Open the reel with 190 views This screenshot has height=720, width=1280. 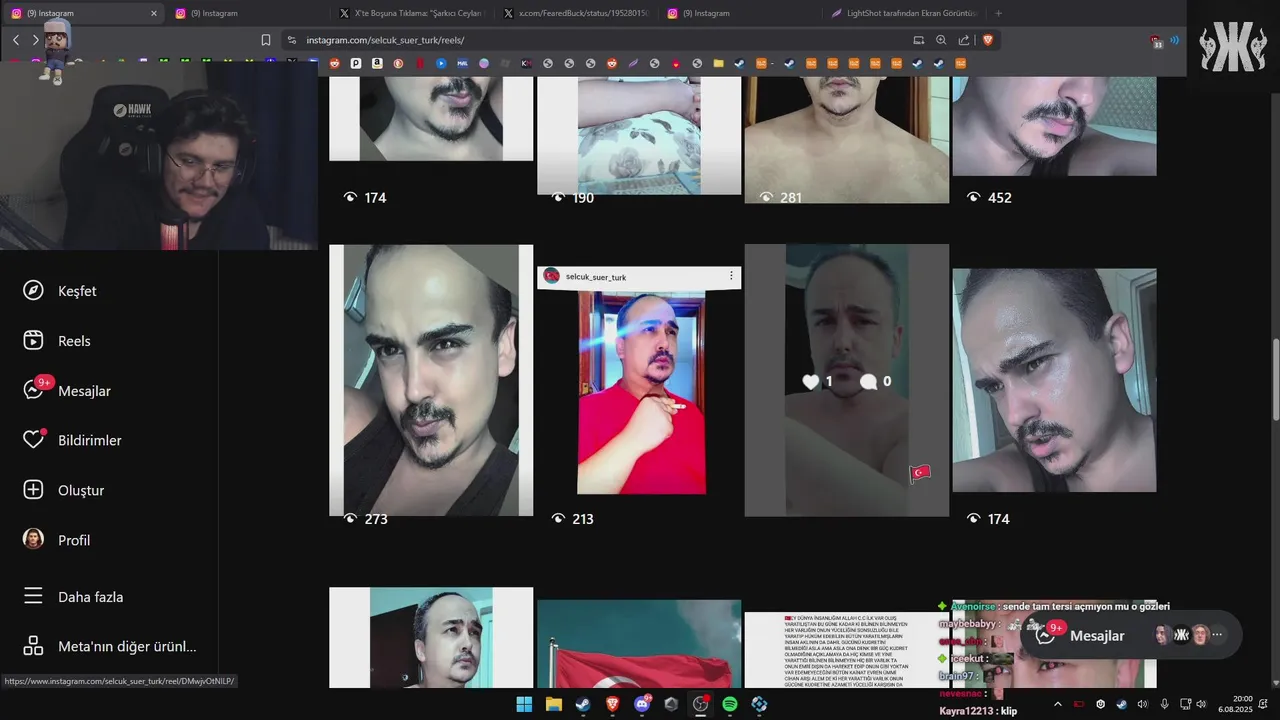coord(639,135)
